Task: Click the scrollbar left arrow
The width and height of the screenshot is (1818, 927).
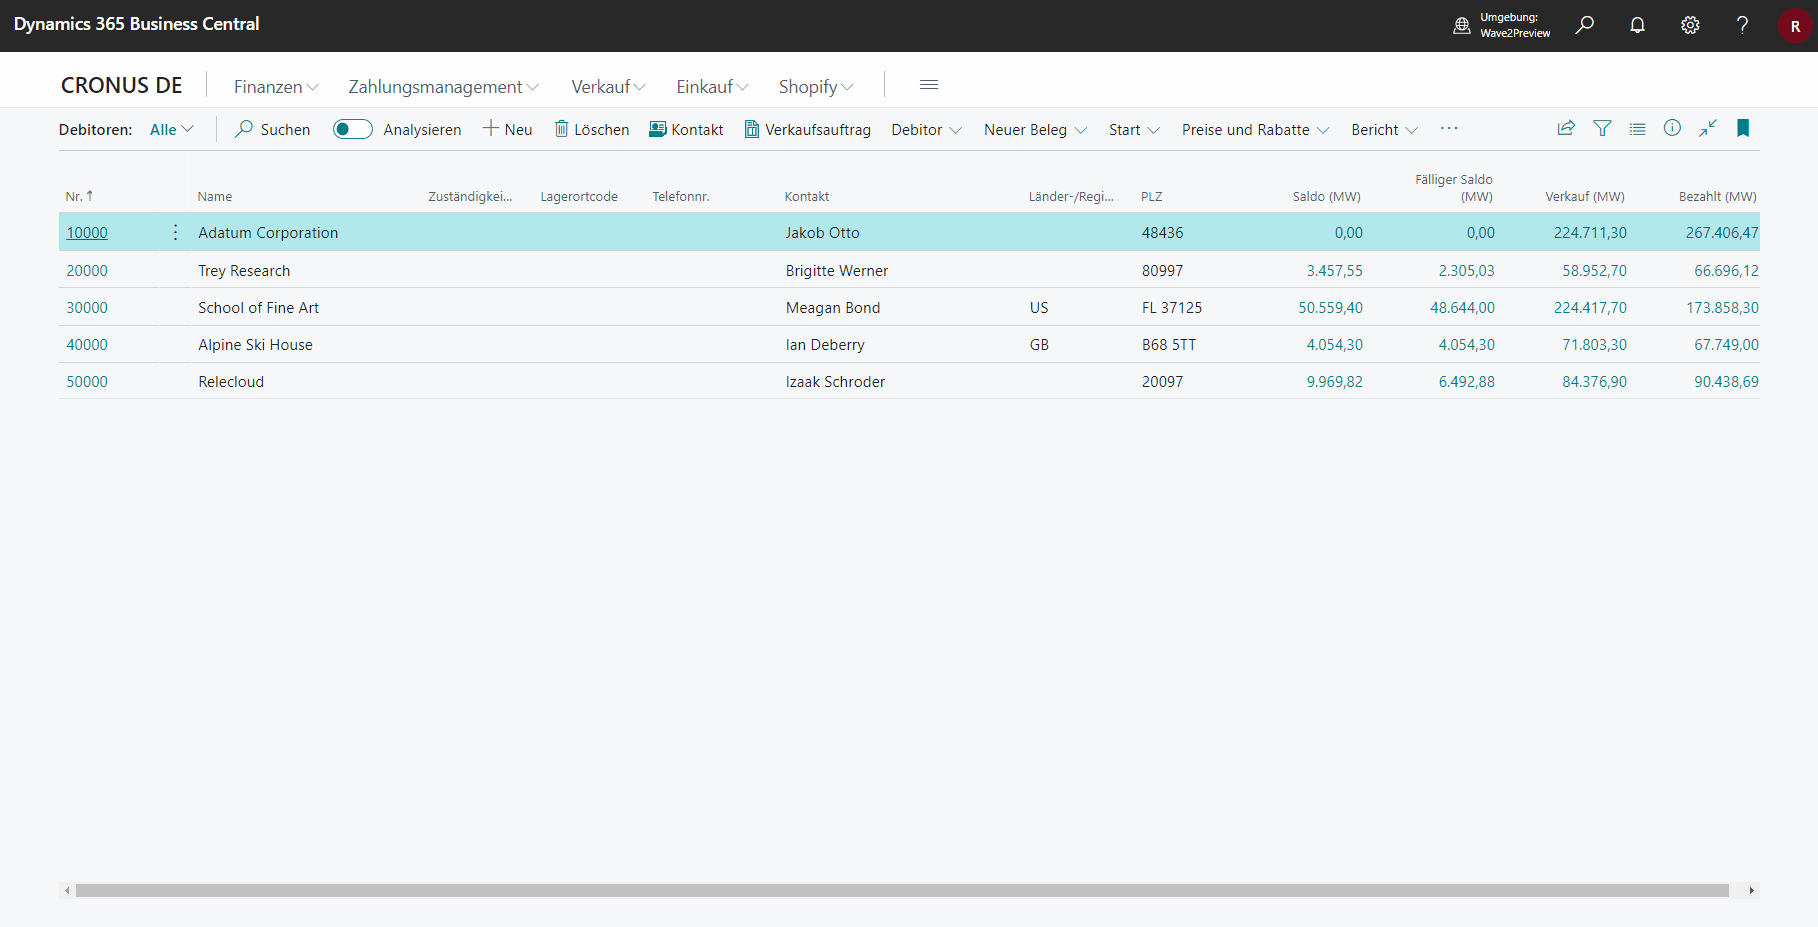Action: 67,890
